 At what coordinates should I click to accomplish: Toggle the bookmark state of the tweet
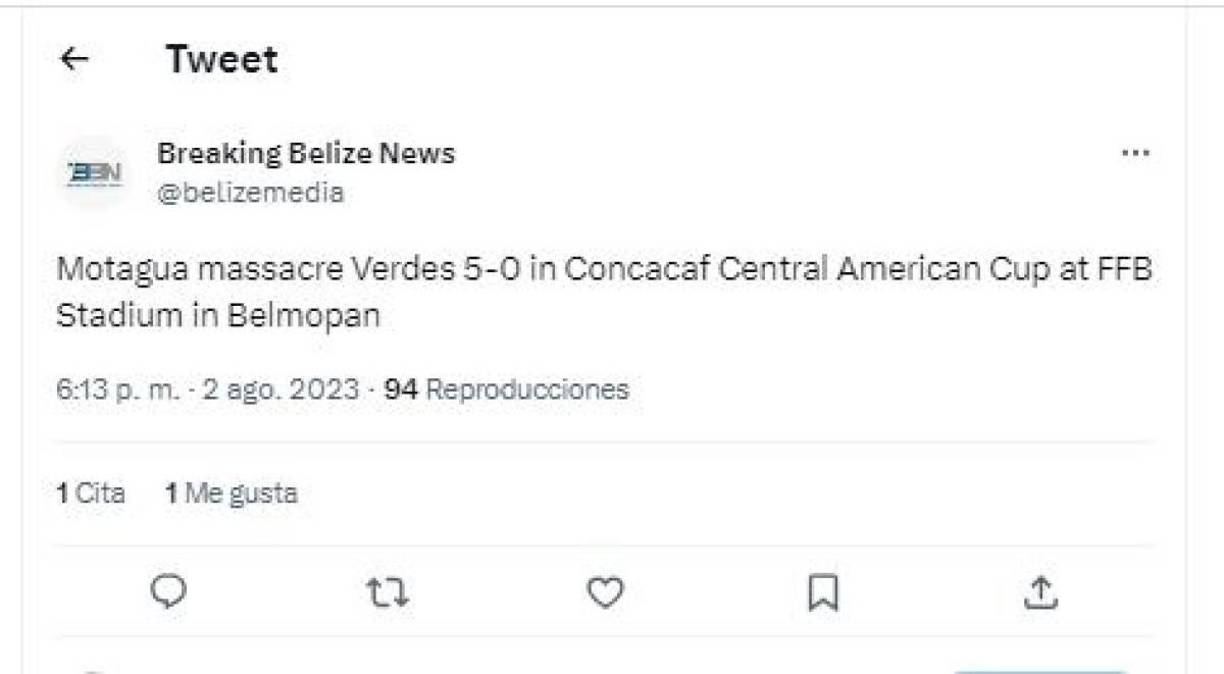(822, 593)
